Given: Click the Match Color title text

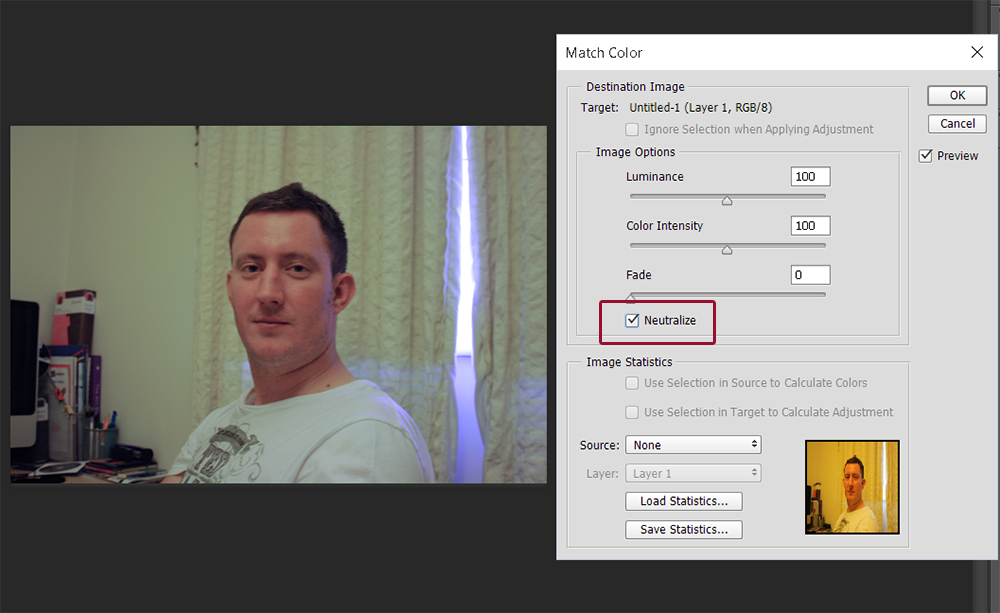Looking at the screenshot, I should [604, 53].
